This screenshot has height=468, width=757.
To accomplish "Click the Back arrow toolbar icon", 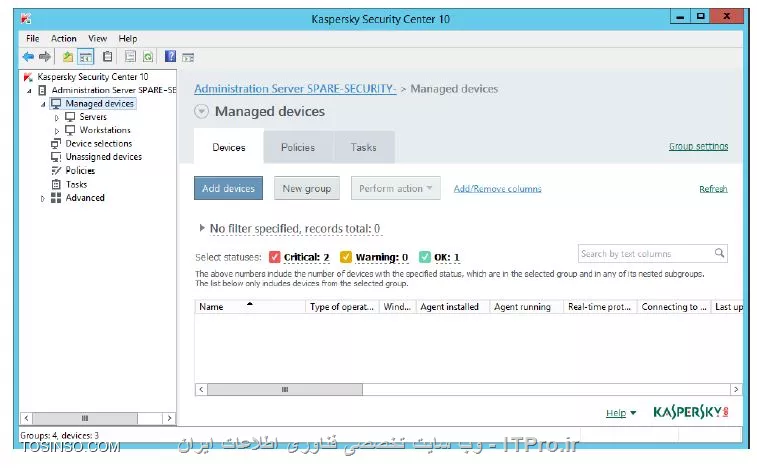I will 28,57.
